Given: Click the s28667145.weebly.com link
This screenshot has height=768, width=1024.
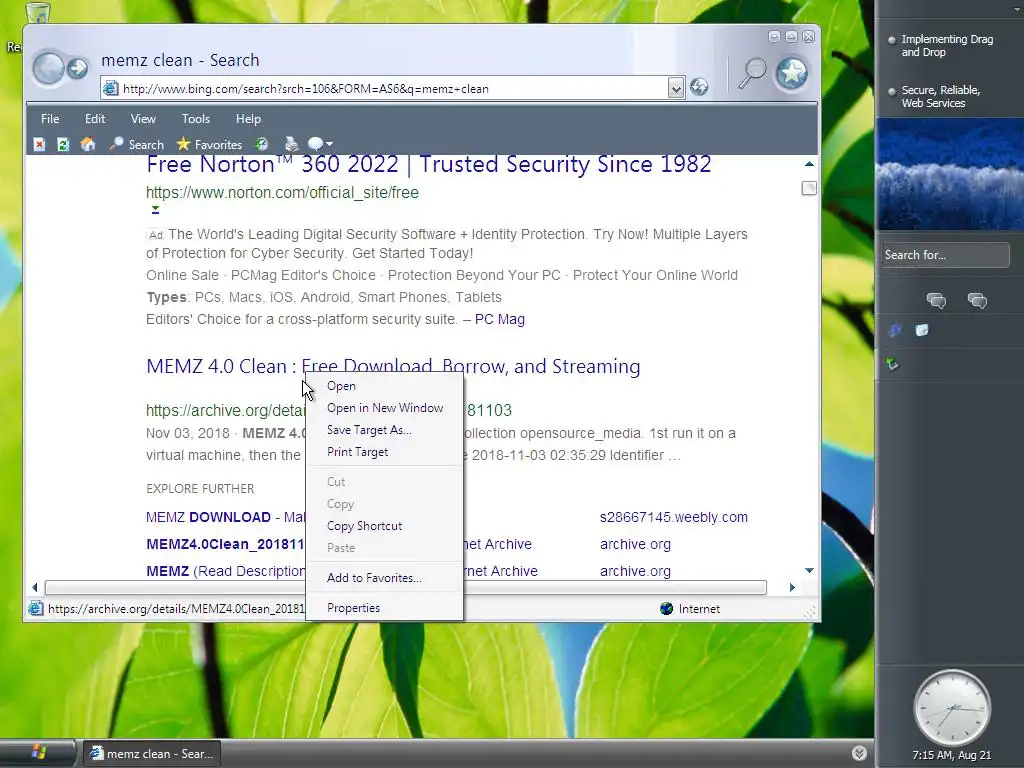Looking at the screenshot, I should pyautogui.click(x=674, y=517).
